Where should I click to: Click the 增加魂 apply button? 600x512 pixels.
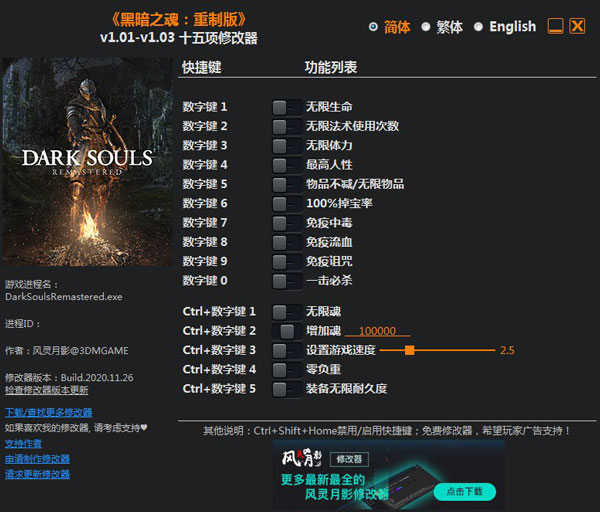tap(287, 331)
